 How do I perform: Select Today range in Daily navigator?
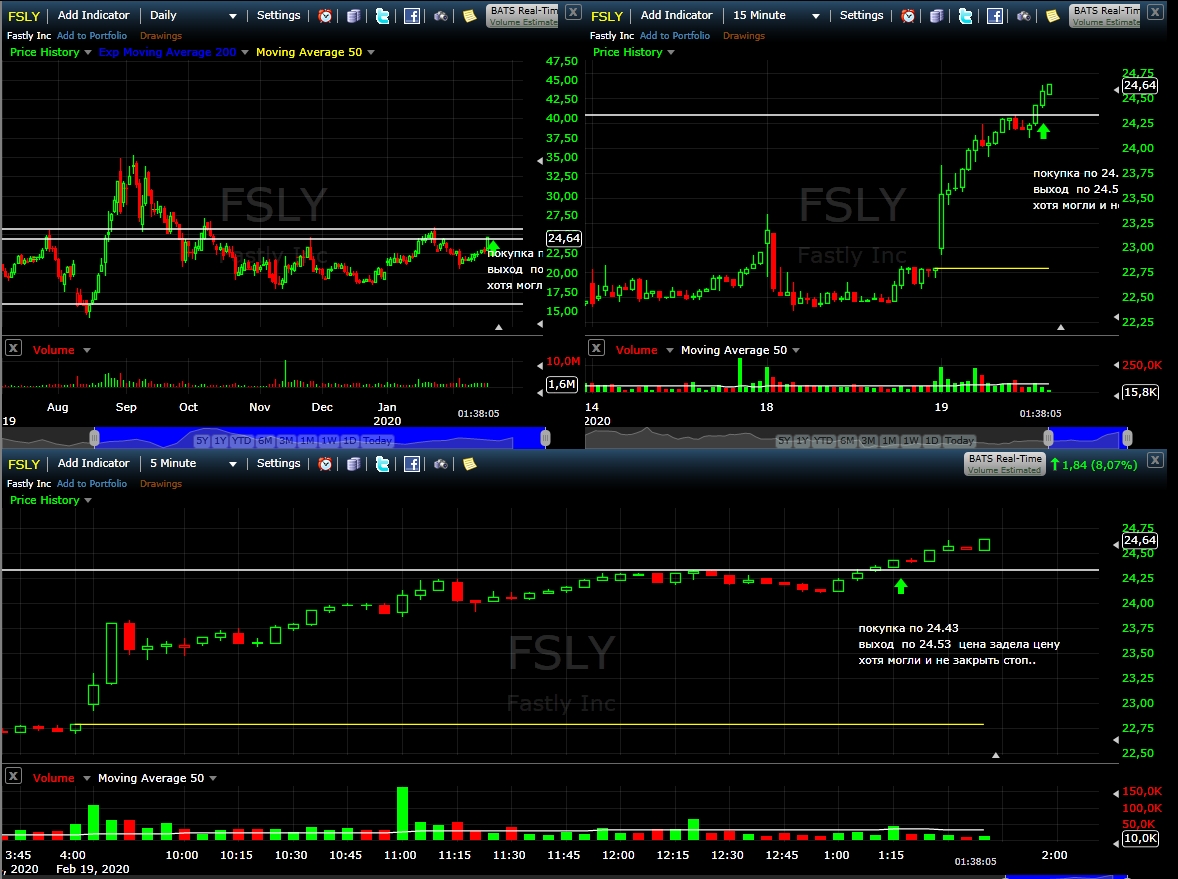click(x=377, y=441)
